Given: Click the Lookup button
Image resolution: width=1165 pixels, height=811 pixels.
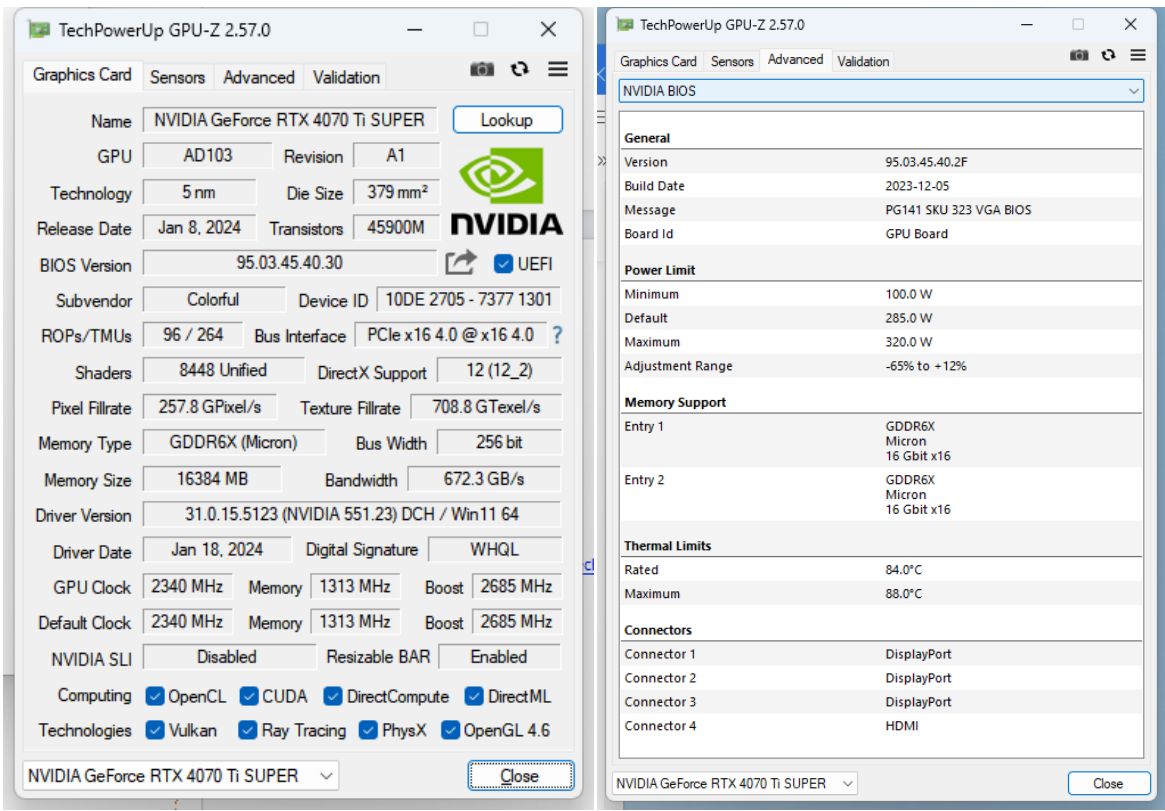Looking at the screenshot, I should (507, 120).
